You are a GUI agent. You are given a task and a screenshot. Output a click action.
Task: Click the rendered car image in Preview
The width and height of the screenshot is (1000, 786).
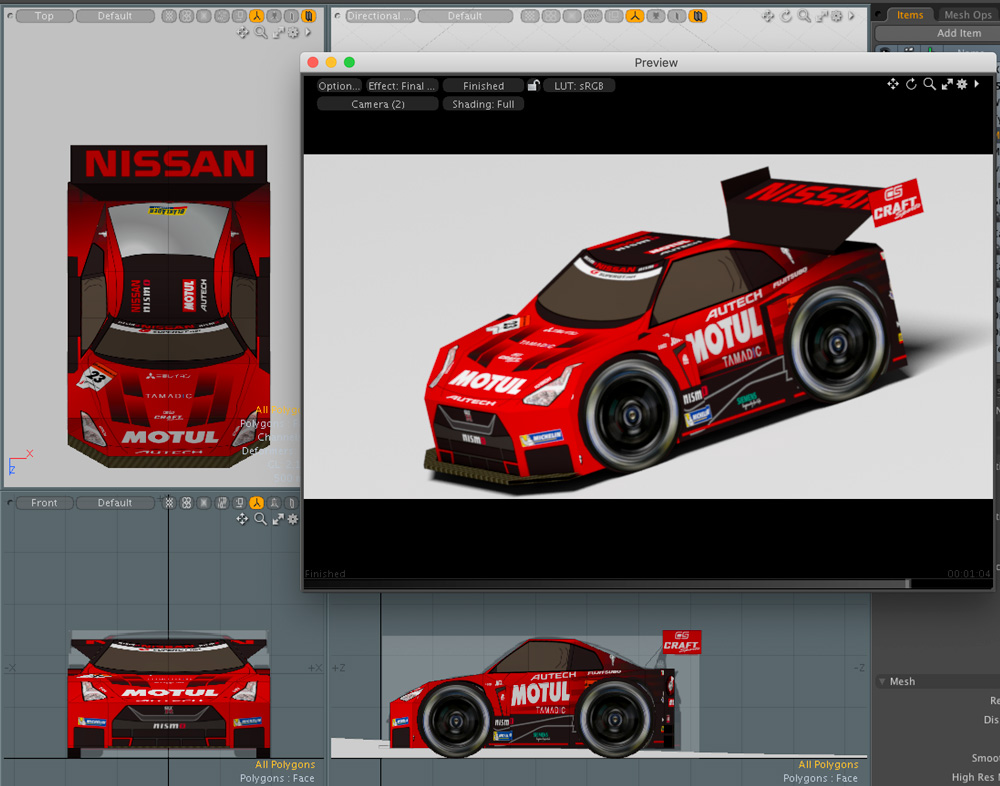648,326
